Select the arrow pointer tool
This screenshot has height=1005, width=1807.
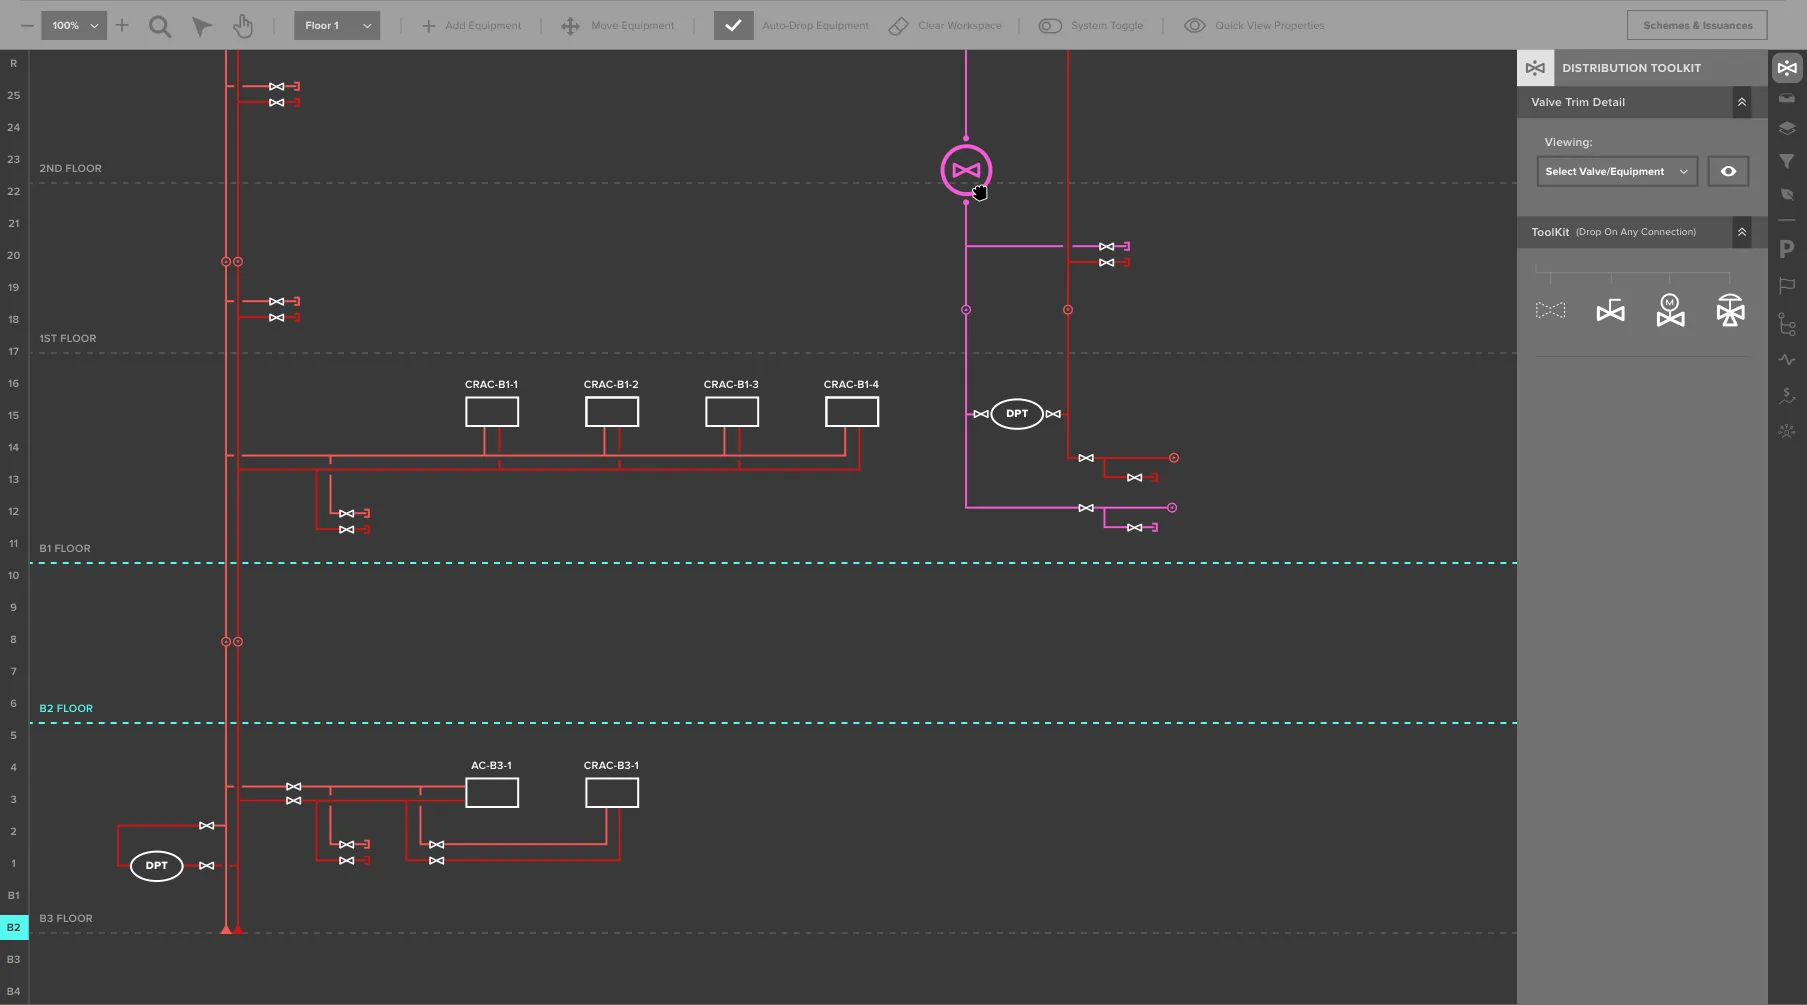coord(202,26)
